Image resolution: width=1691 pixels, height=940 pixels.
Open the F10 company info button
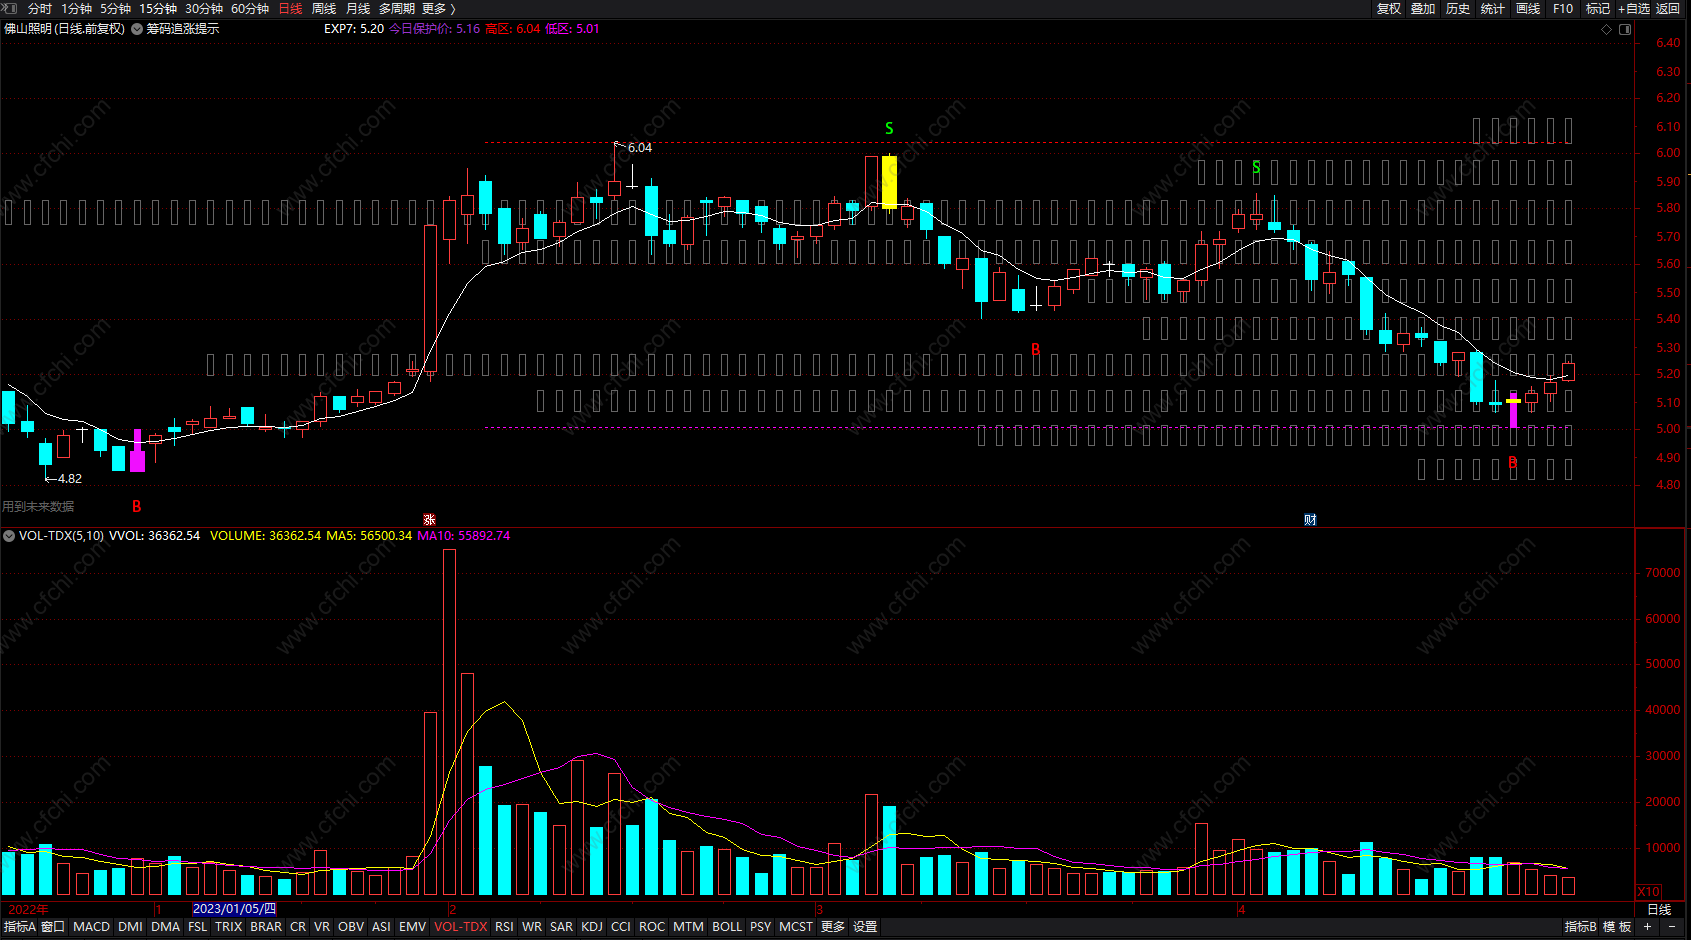tap(1563, 8)
